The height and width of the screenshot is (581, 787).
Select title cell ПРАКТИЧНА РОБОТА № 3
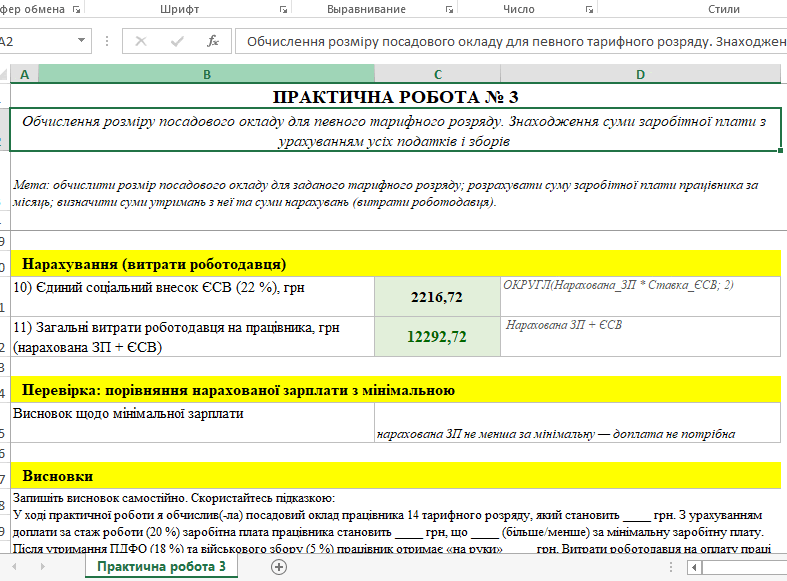tap(396, 96)
